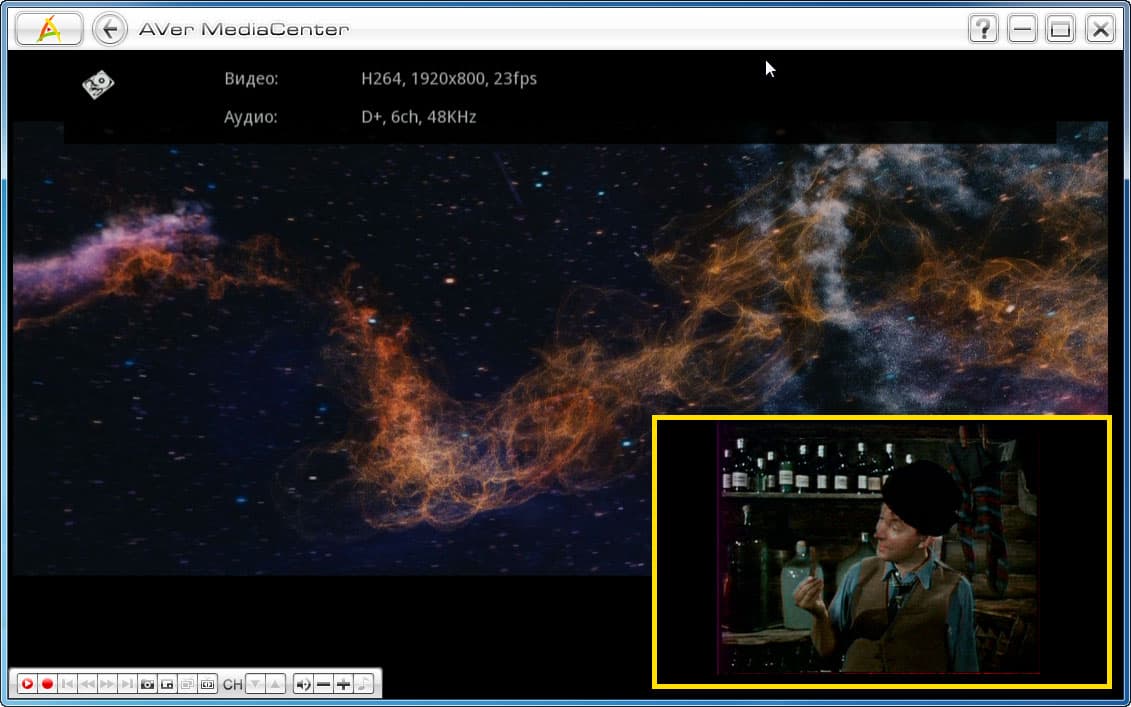Click the music note audio mode icon
1131x707 pixels.
tap(364, 683)
